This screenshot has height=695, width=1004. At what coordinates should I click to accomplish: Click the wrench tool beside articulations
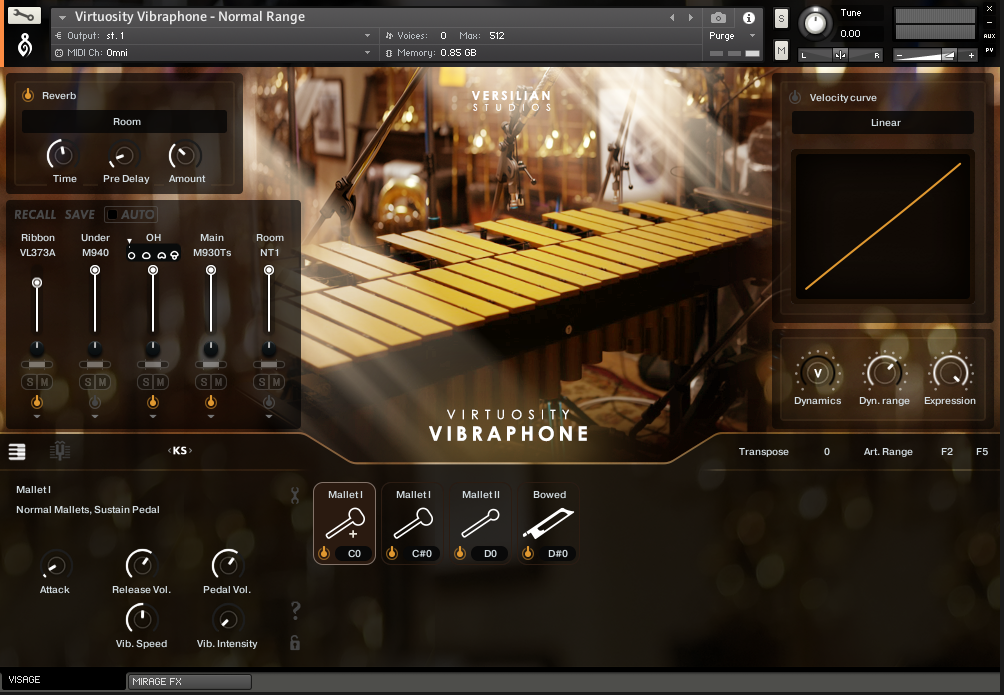click(x=295, y=495)
